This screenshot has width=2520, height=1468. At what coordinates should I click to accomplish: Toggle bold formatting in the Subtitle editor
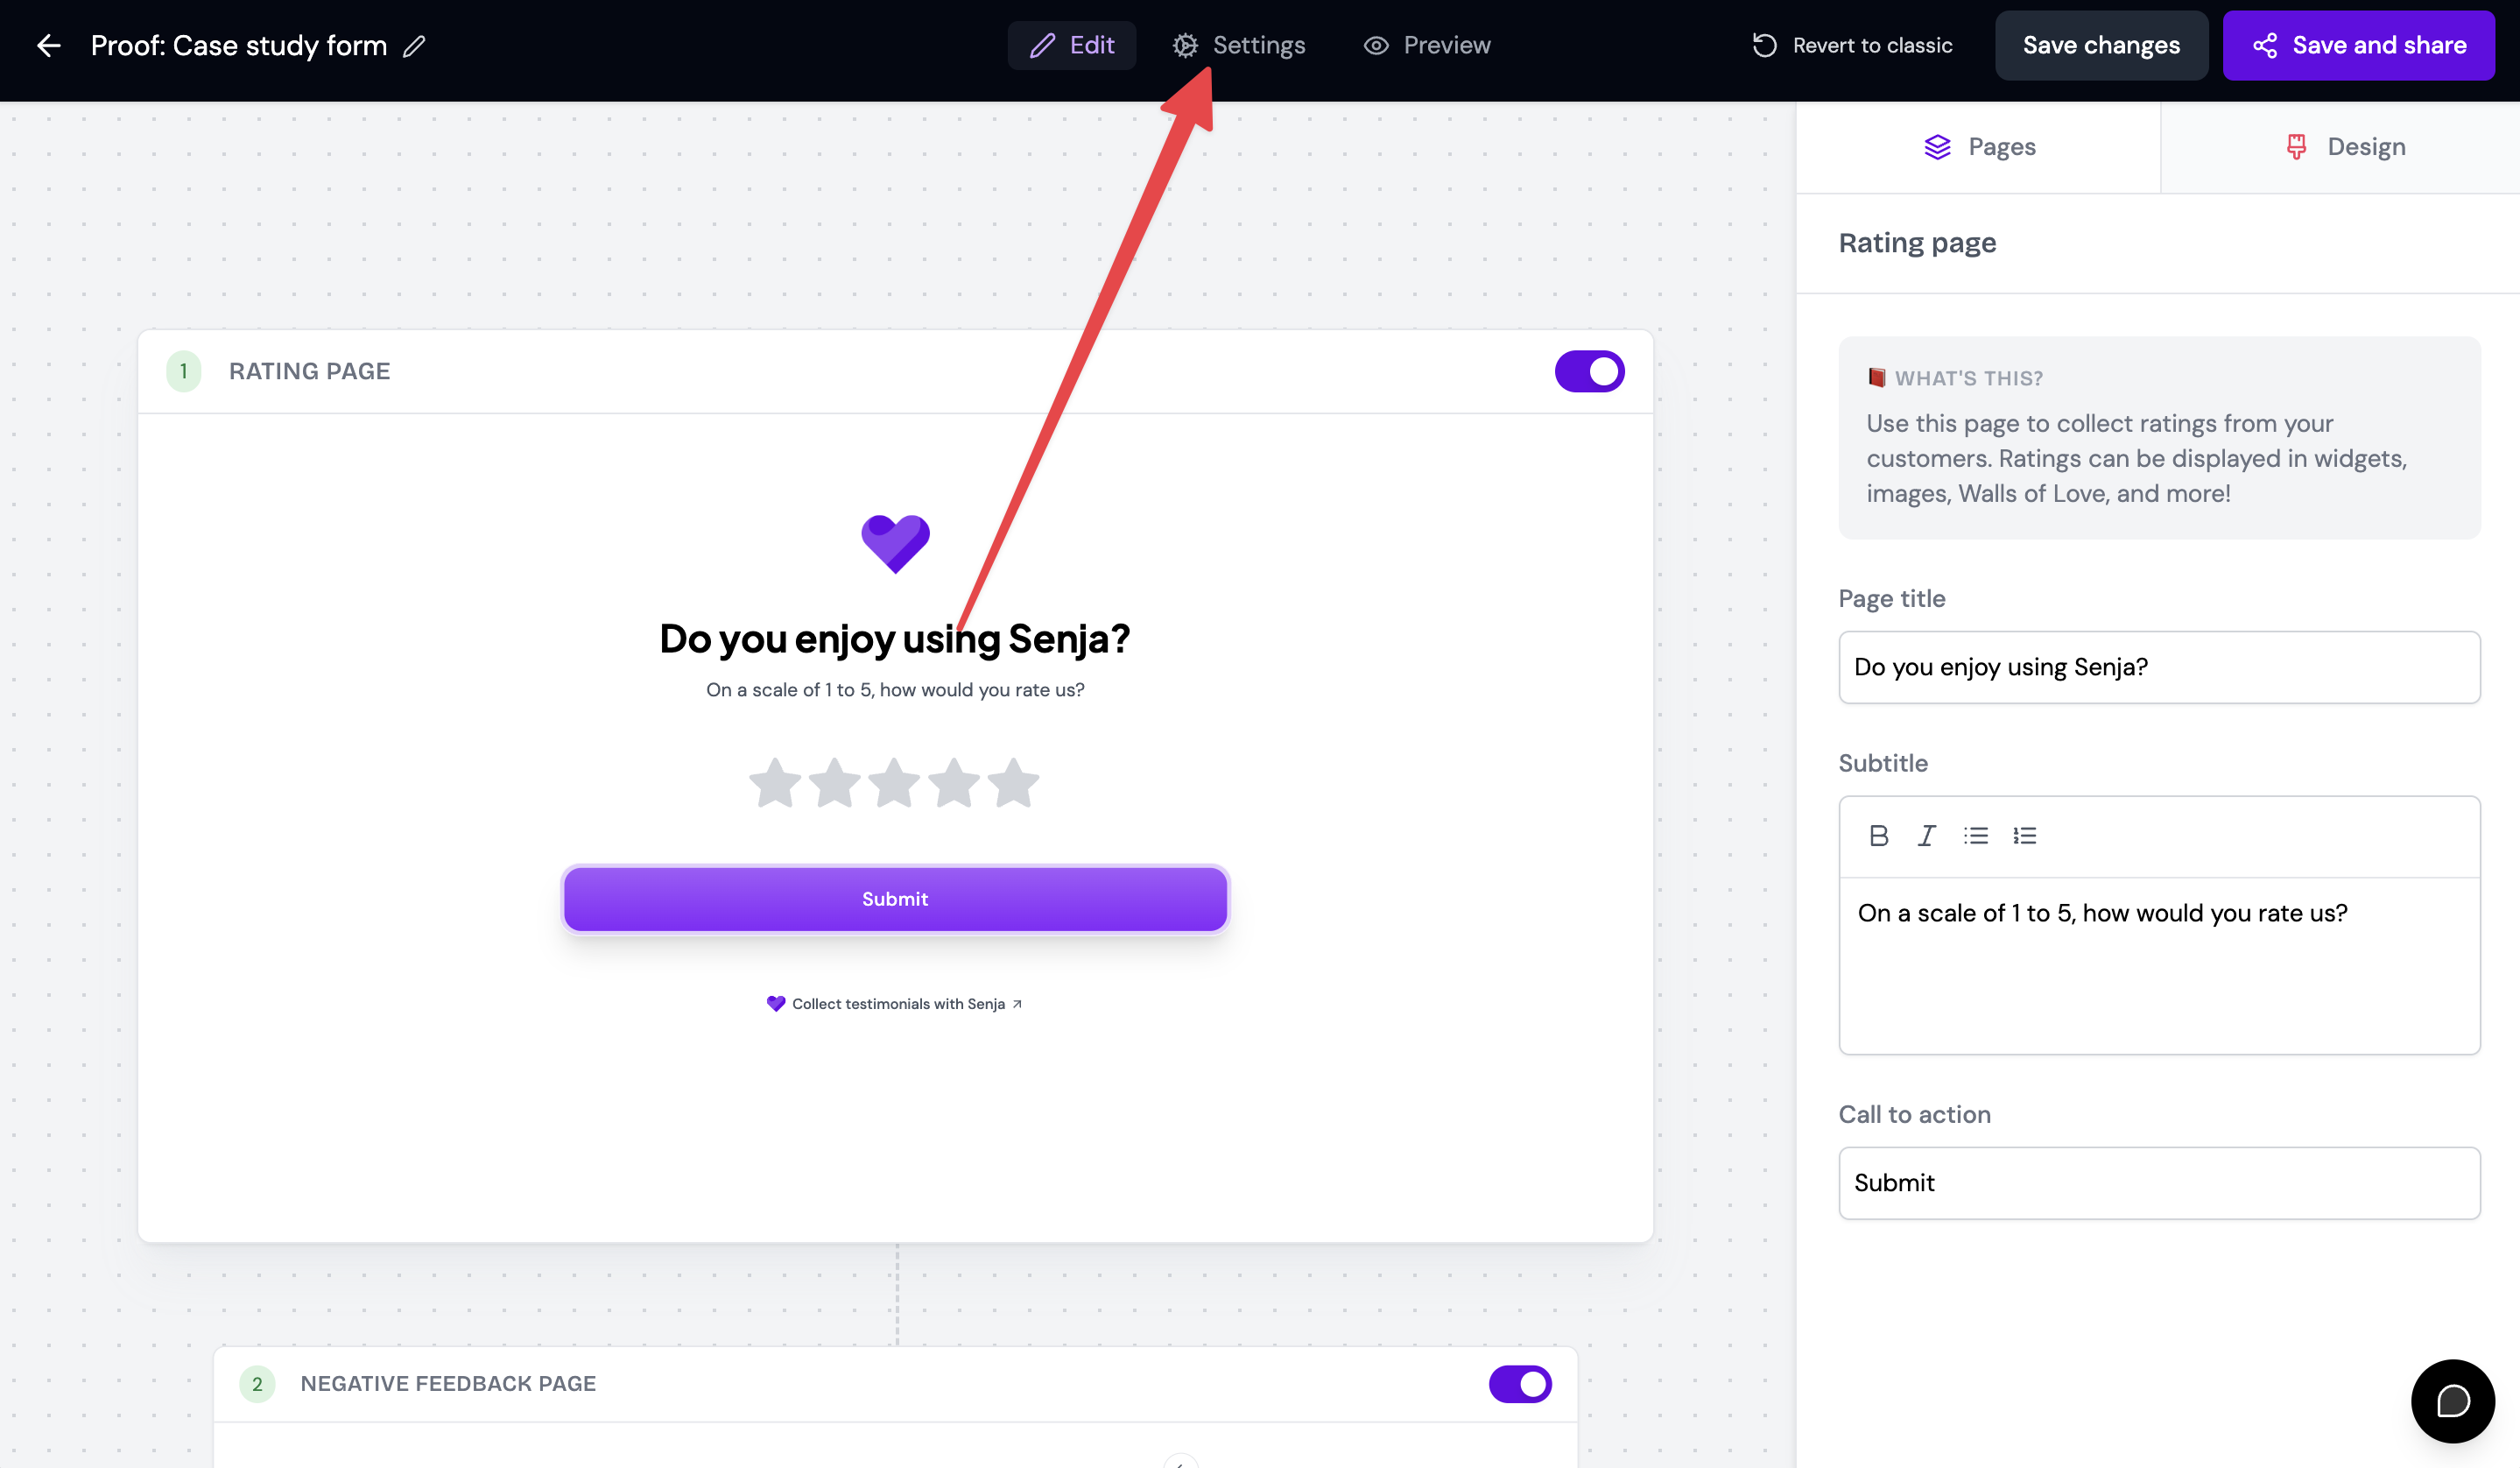pyautogui.click(x=1878, y=835)
